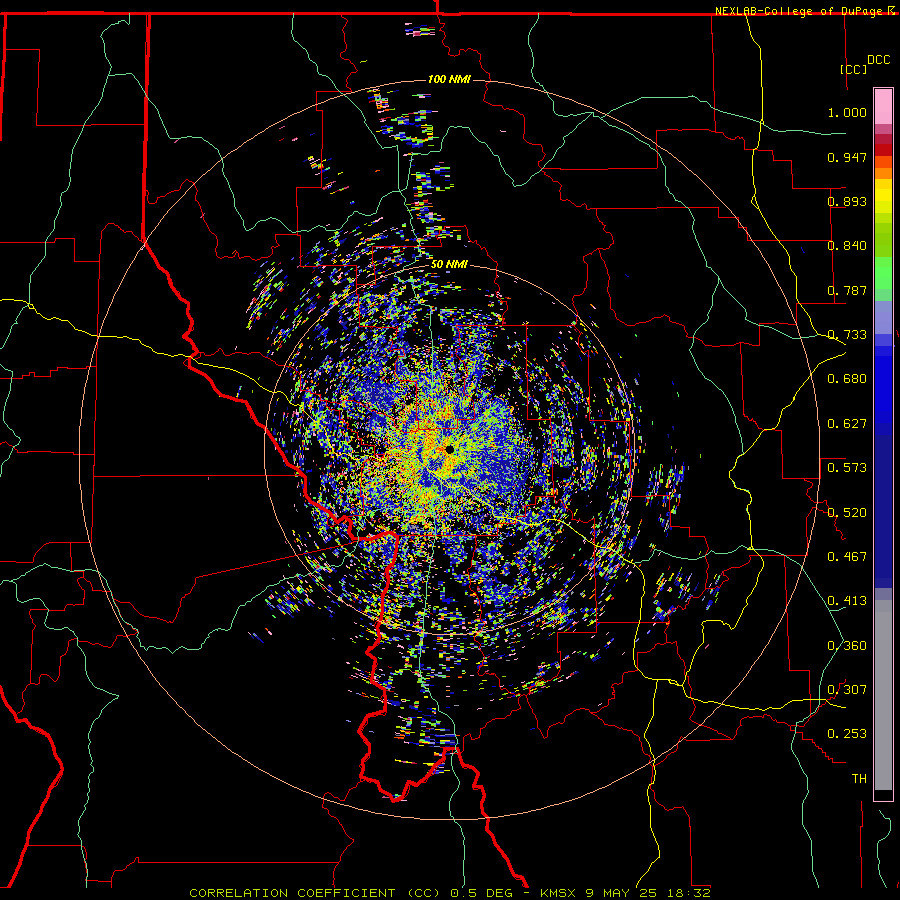The height and width of the screenshot is (900, 900).
Task: Click the 0.360 value on color scale
Action: point(847,646)
